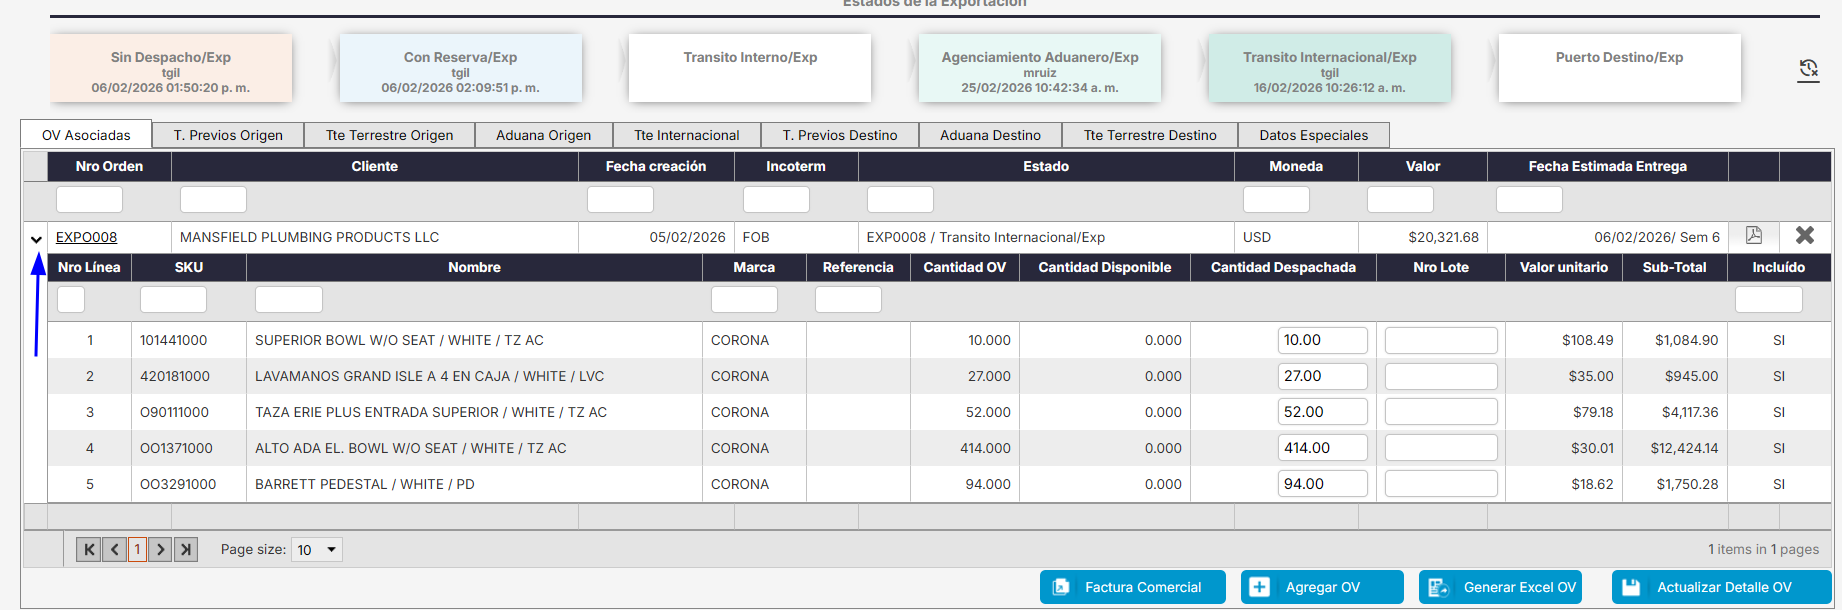
Task: Go to the last page in the pager
Action: pos(185,549)
